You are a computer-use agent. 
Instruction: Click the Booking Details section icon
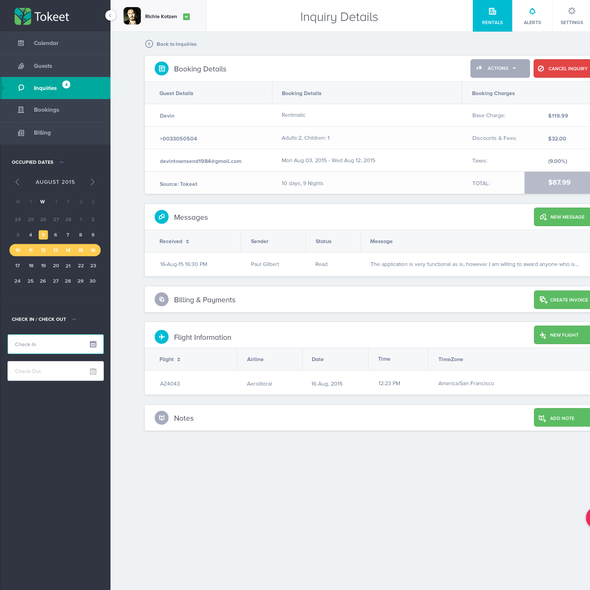(162, 68)
